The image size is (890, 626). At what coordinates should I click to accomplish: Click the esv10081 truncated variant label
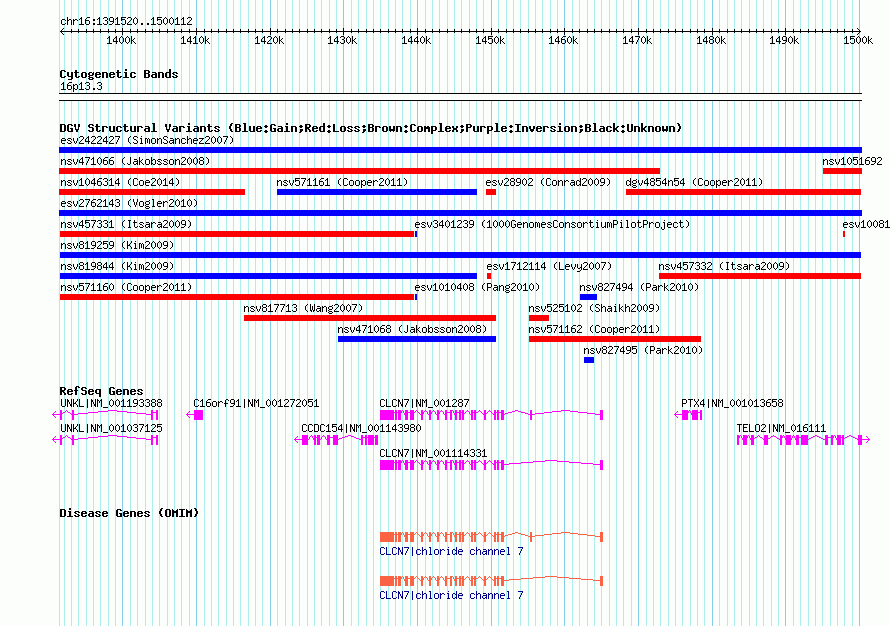866,224
